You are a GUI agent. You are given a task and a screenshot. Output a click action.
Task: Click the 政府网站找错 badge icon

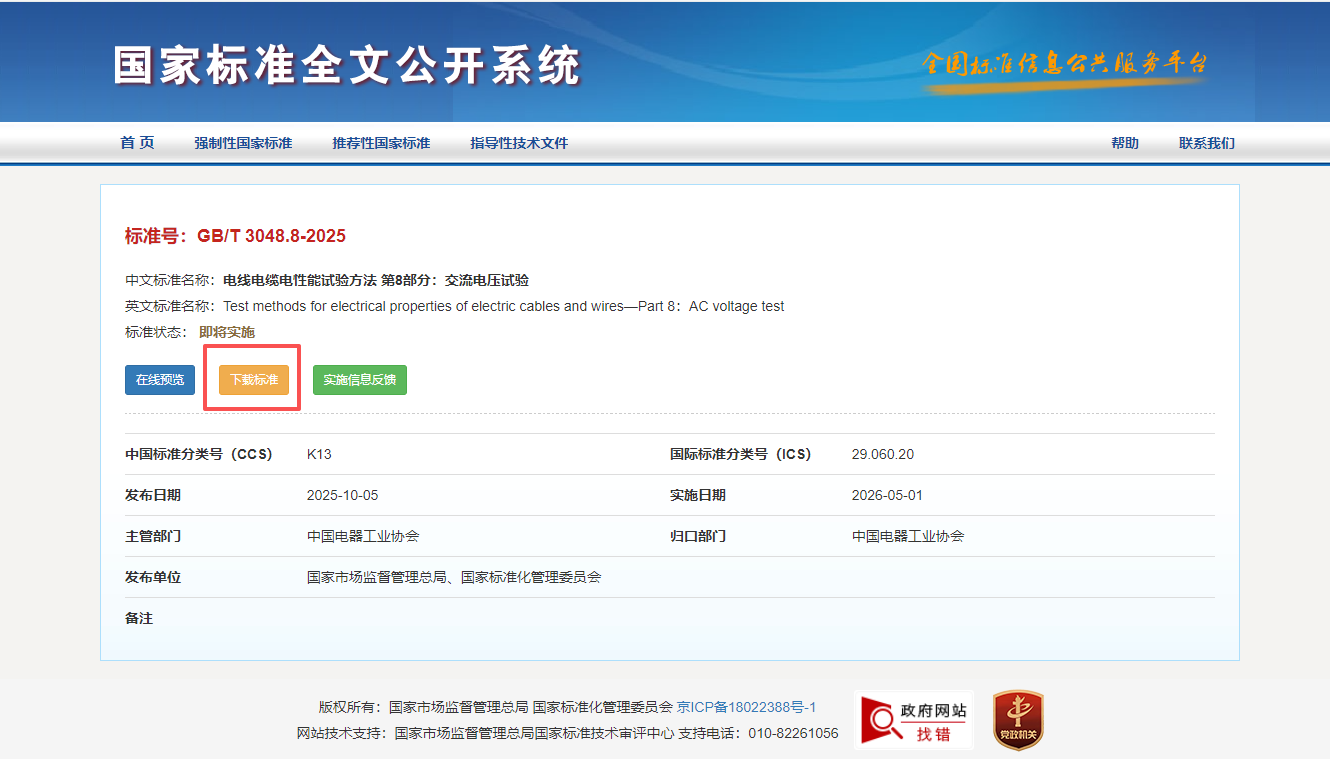(x=914, y=720)
